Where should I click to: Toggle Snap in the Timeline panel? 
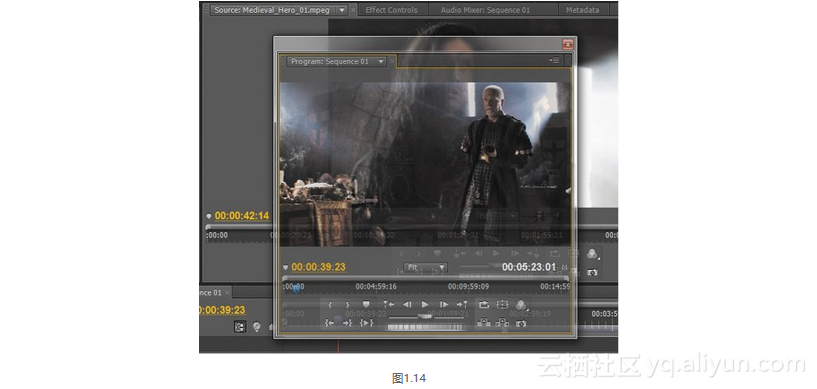(240, 327)
